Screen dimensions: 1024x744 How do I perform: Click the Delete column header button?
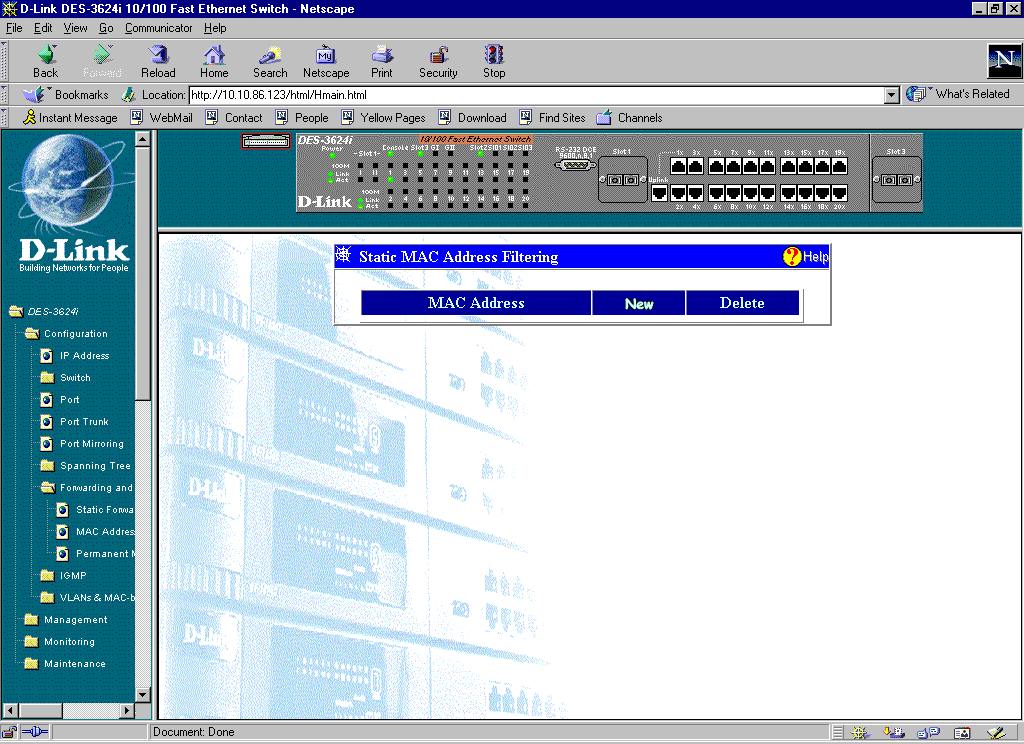(742, 304)
